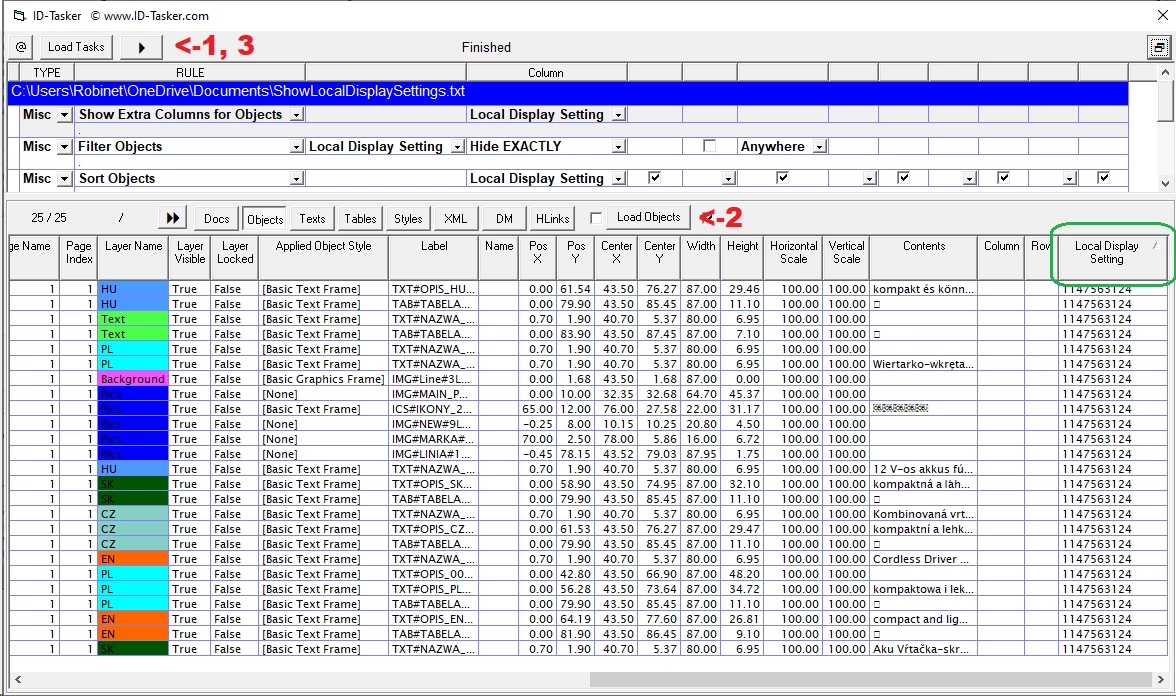Click horizontal scrollbar left arrow of objects table
This screenshot has width=1176, height=696.
[18, 680]
